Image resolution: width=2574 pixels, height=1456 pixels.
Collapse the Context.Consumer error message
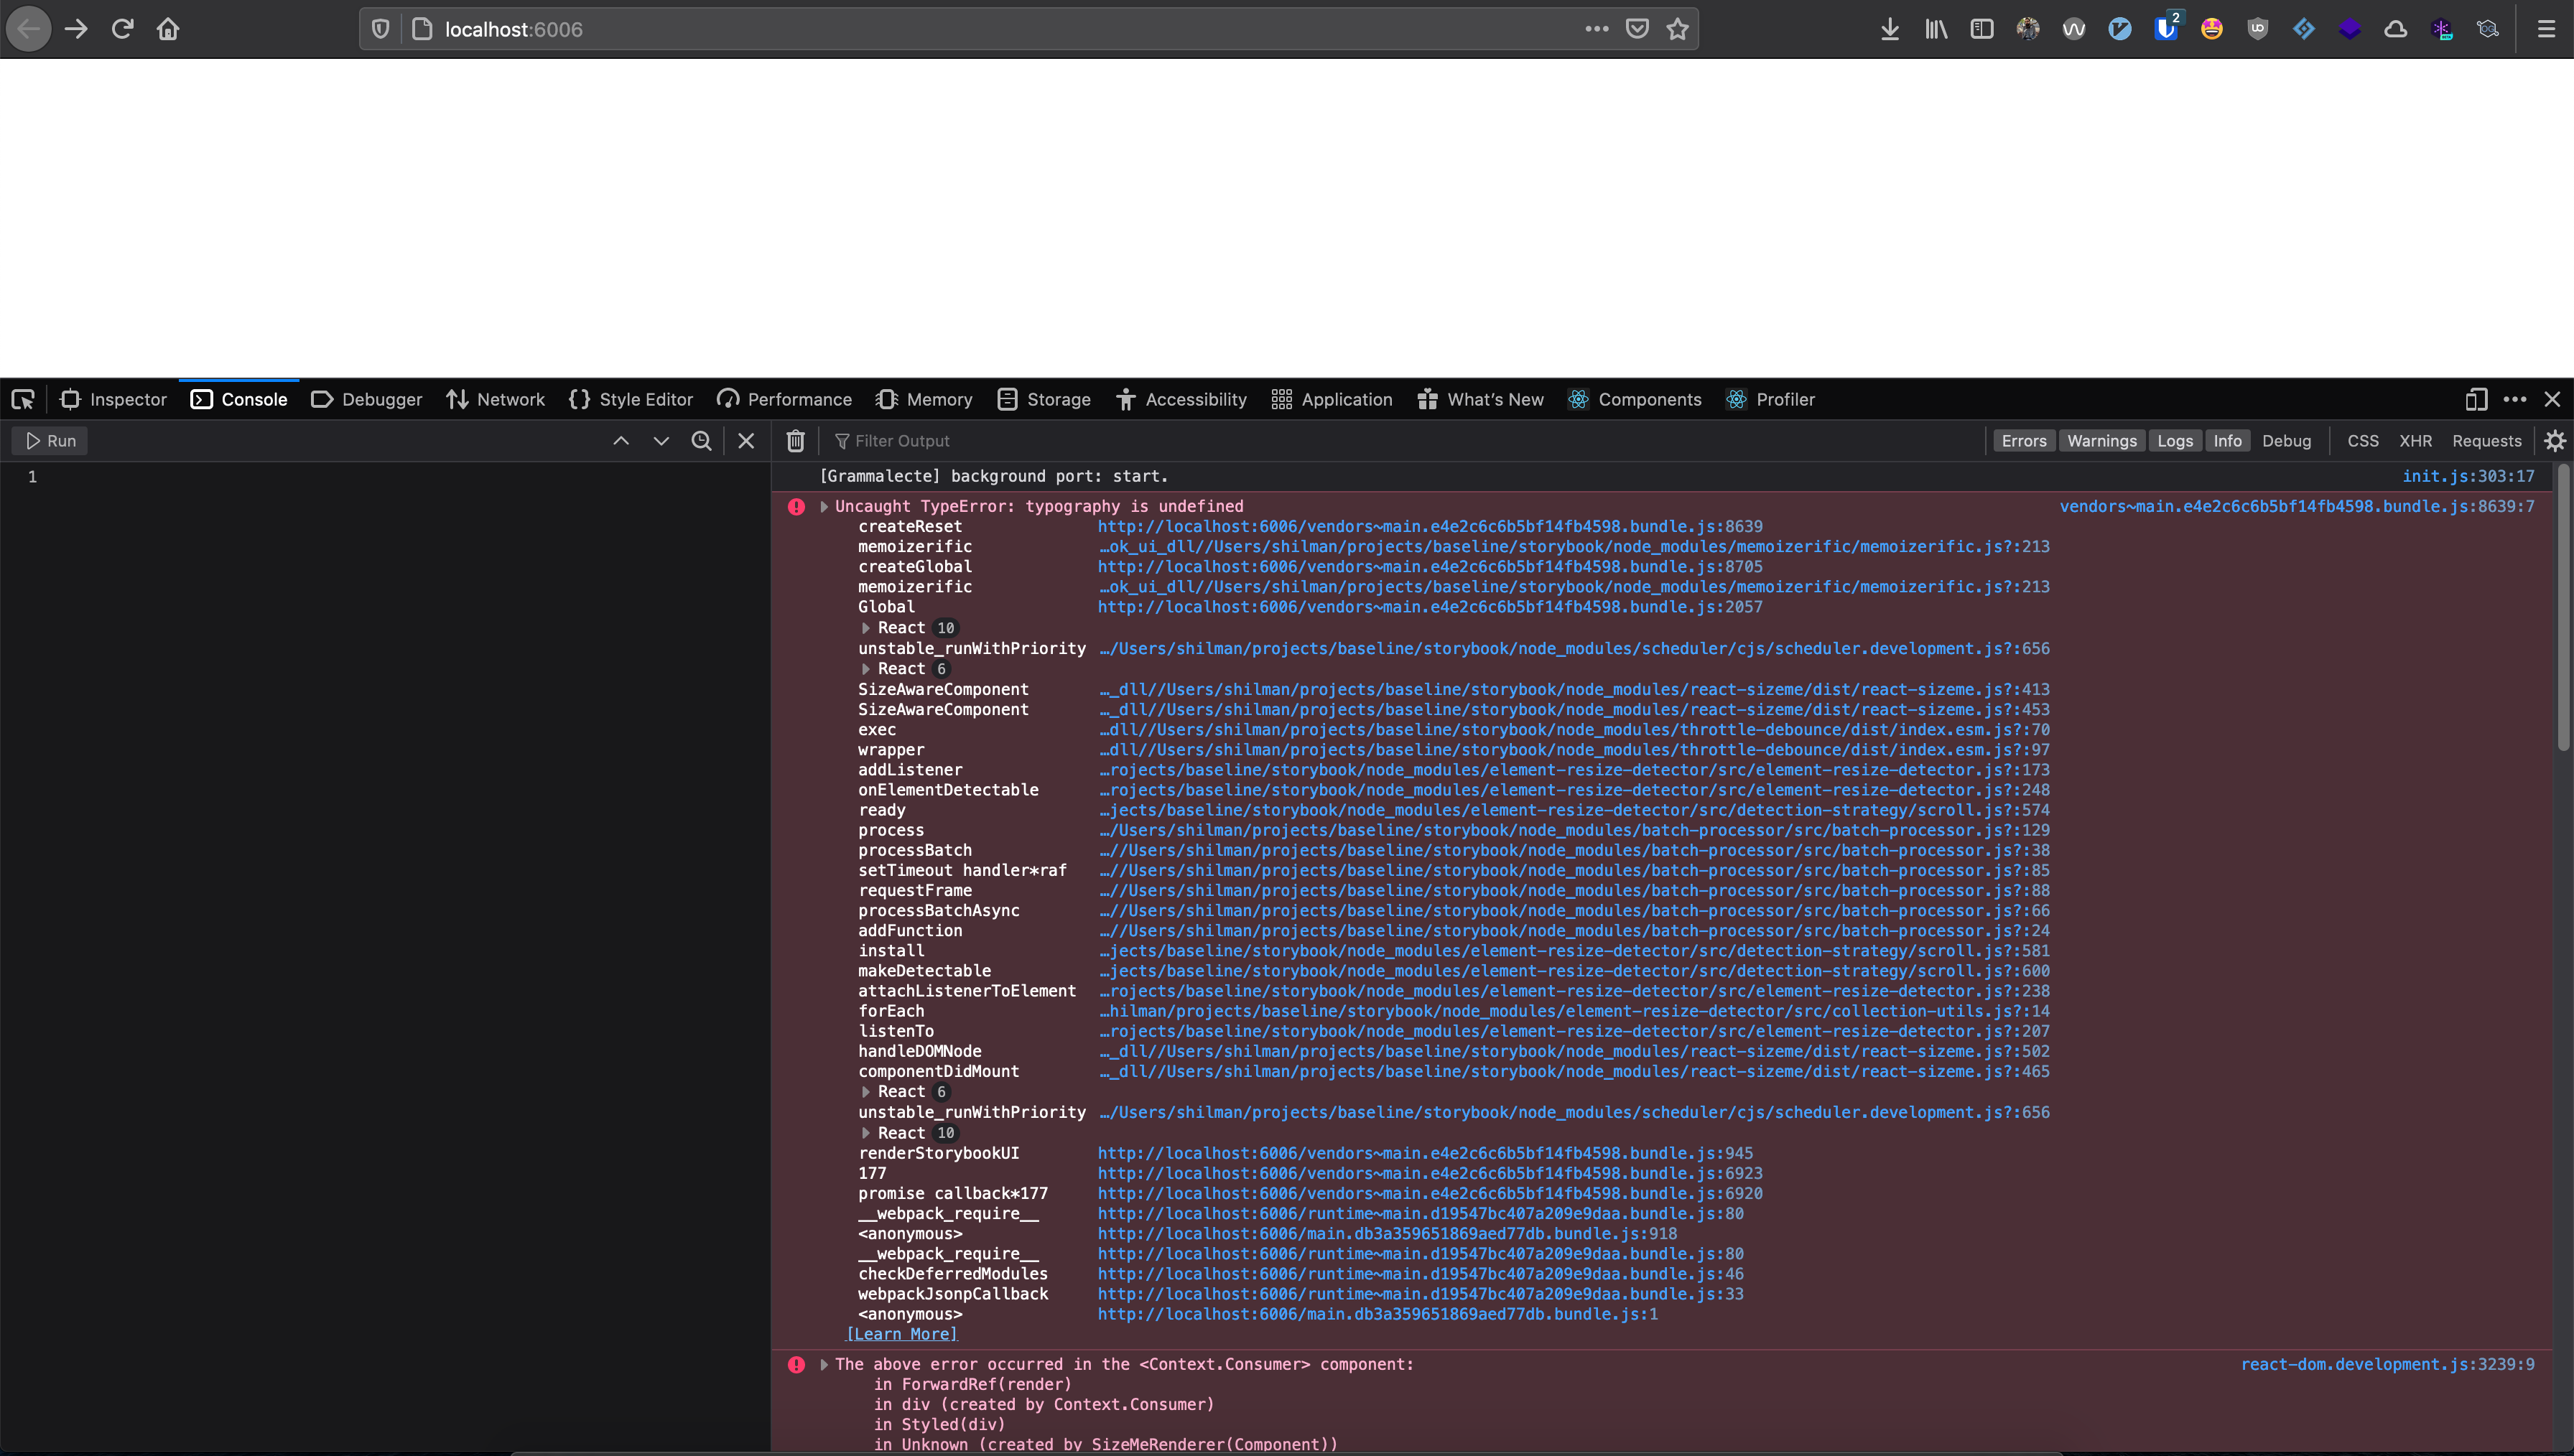tap(824, 1364)
